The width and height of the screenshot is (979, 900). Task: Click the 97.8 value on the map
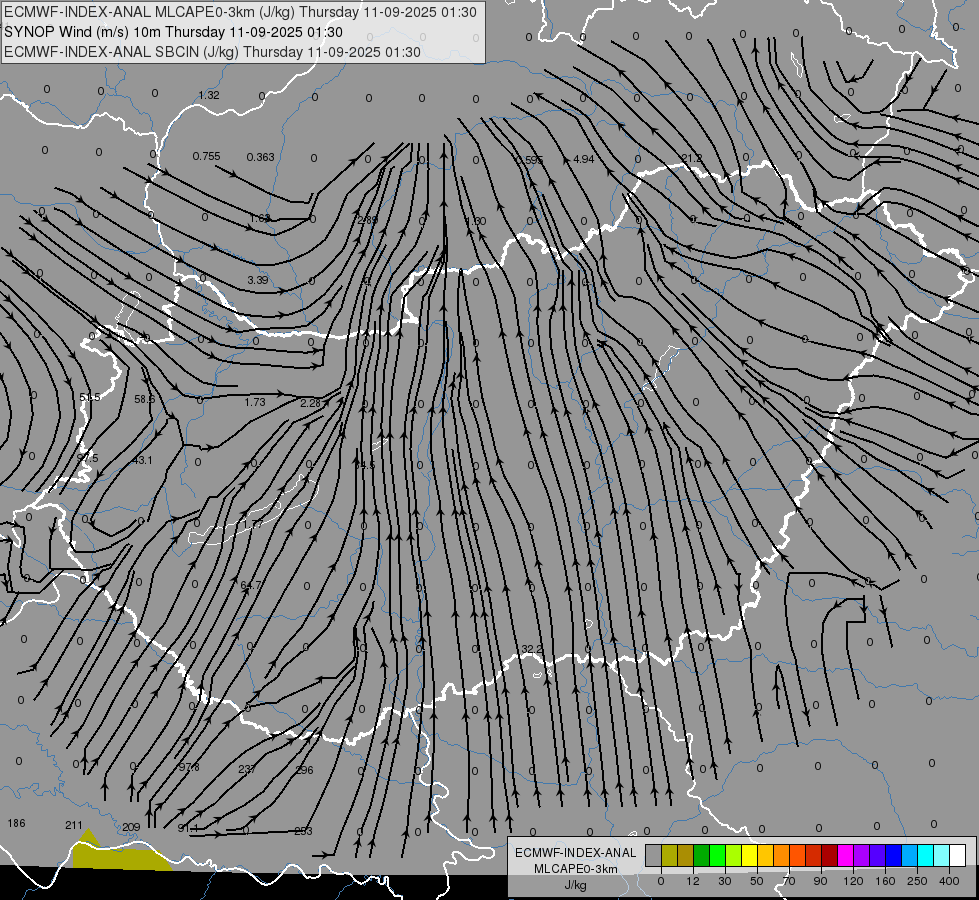tap(189, 767)
